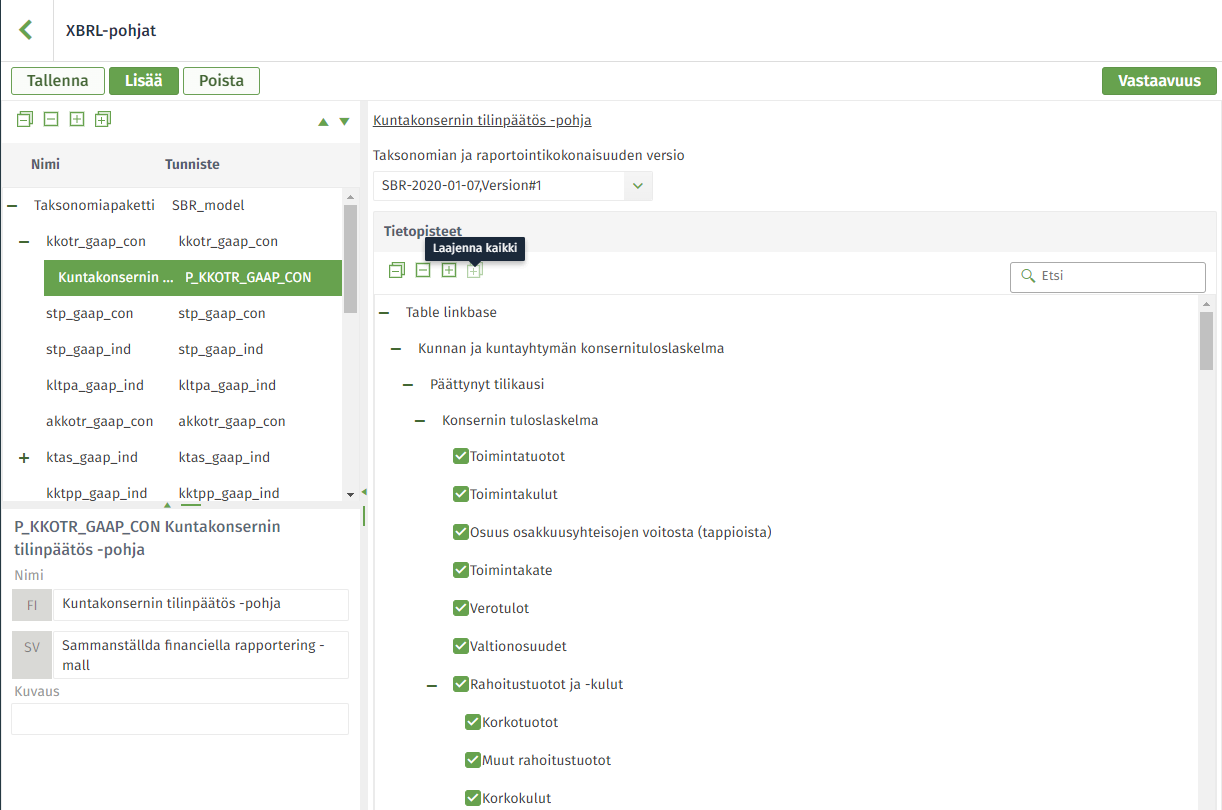
Task: Click the Tallenna button
Action: tap(57, 81)
